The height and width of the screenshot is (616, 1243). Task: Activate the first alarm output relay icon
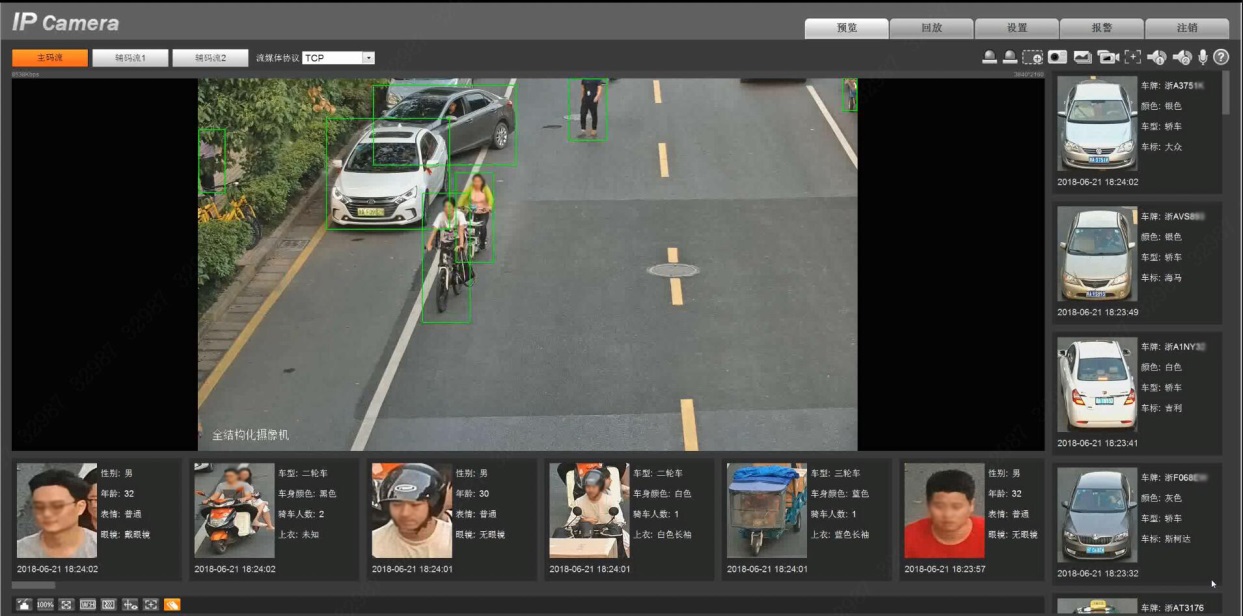point(989,58)
